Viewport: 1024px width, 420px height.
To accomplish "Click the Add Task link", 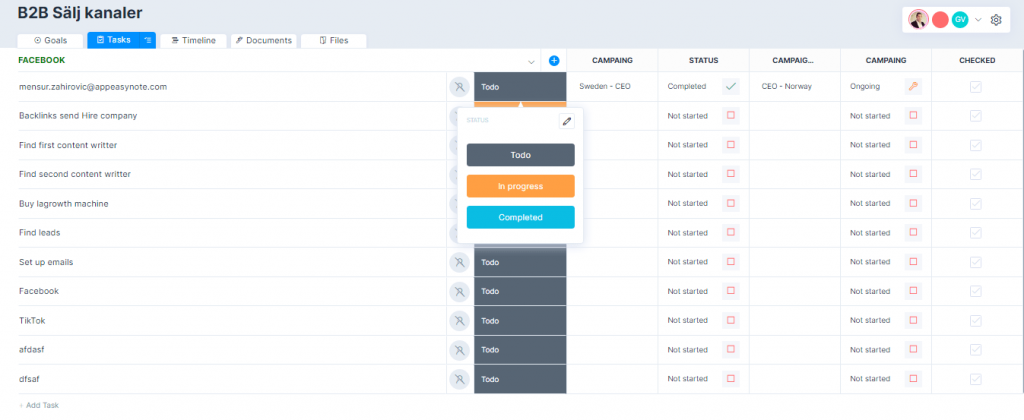I will (x=39, y=406).
